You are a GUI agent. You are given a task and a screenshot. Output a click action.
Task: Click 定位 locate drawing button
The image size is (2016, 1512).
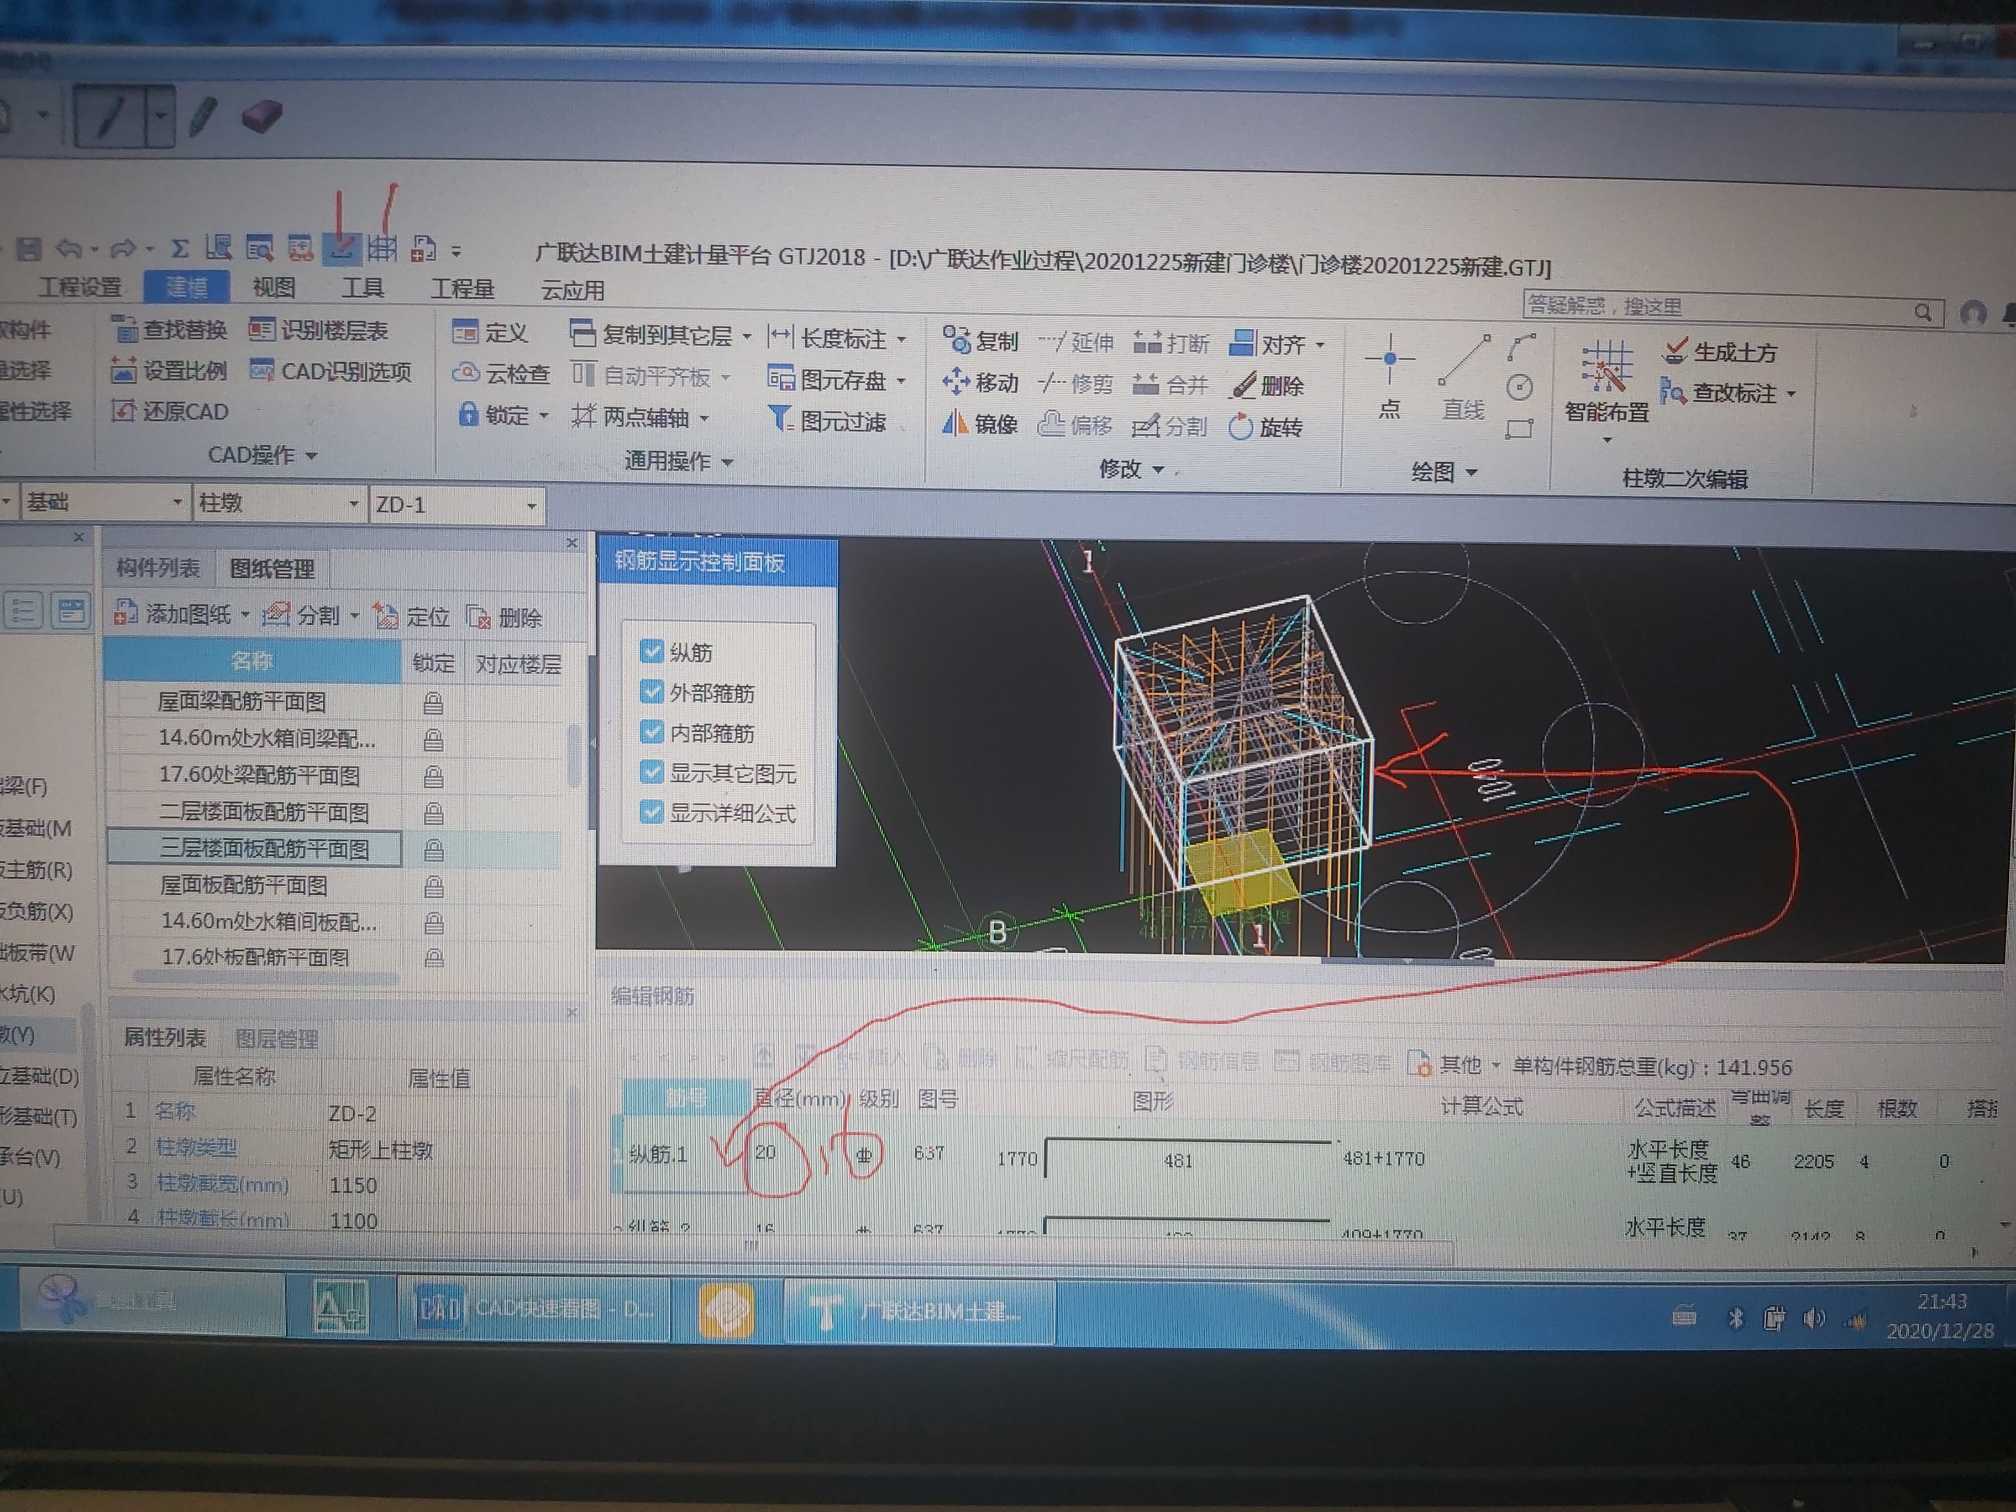click(x=412, y=616)
